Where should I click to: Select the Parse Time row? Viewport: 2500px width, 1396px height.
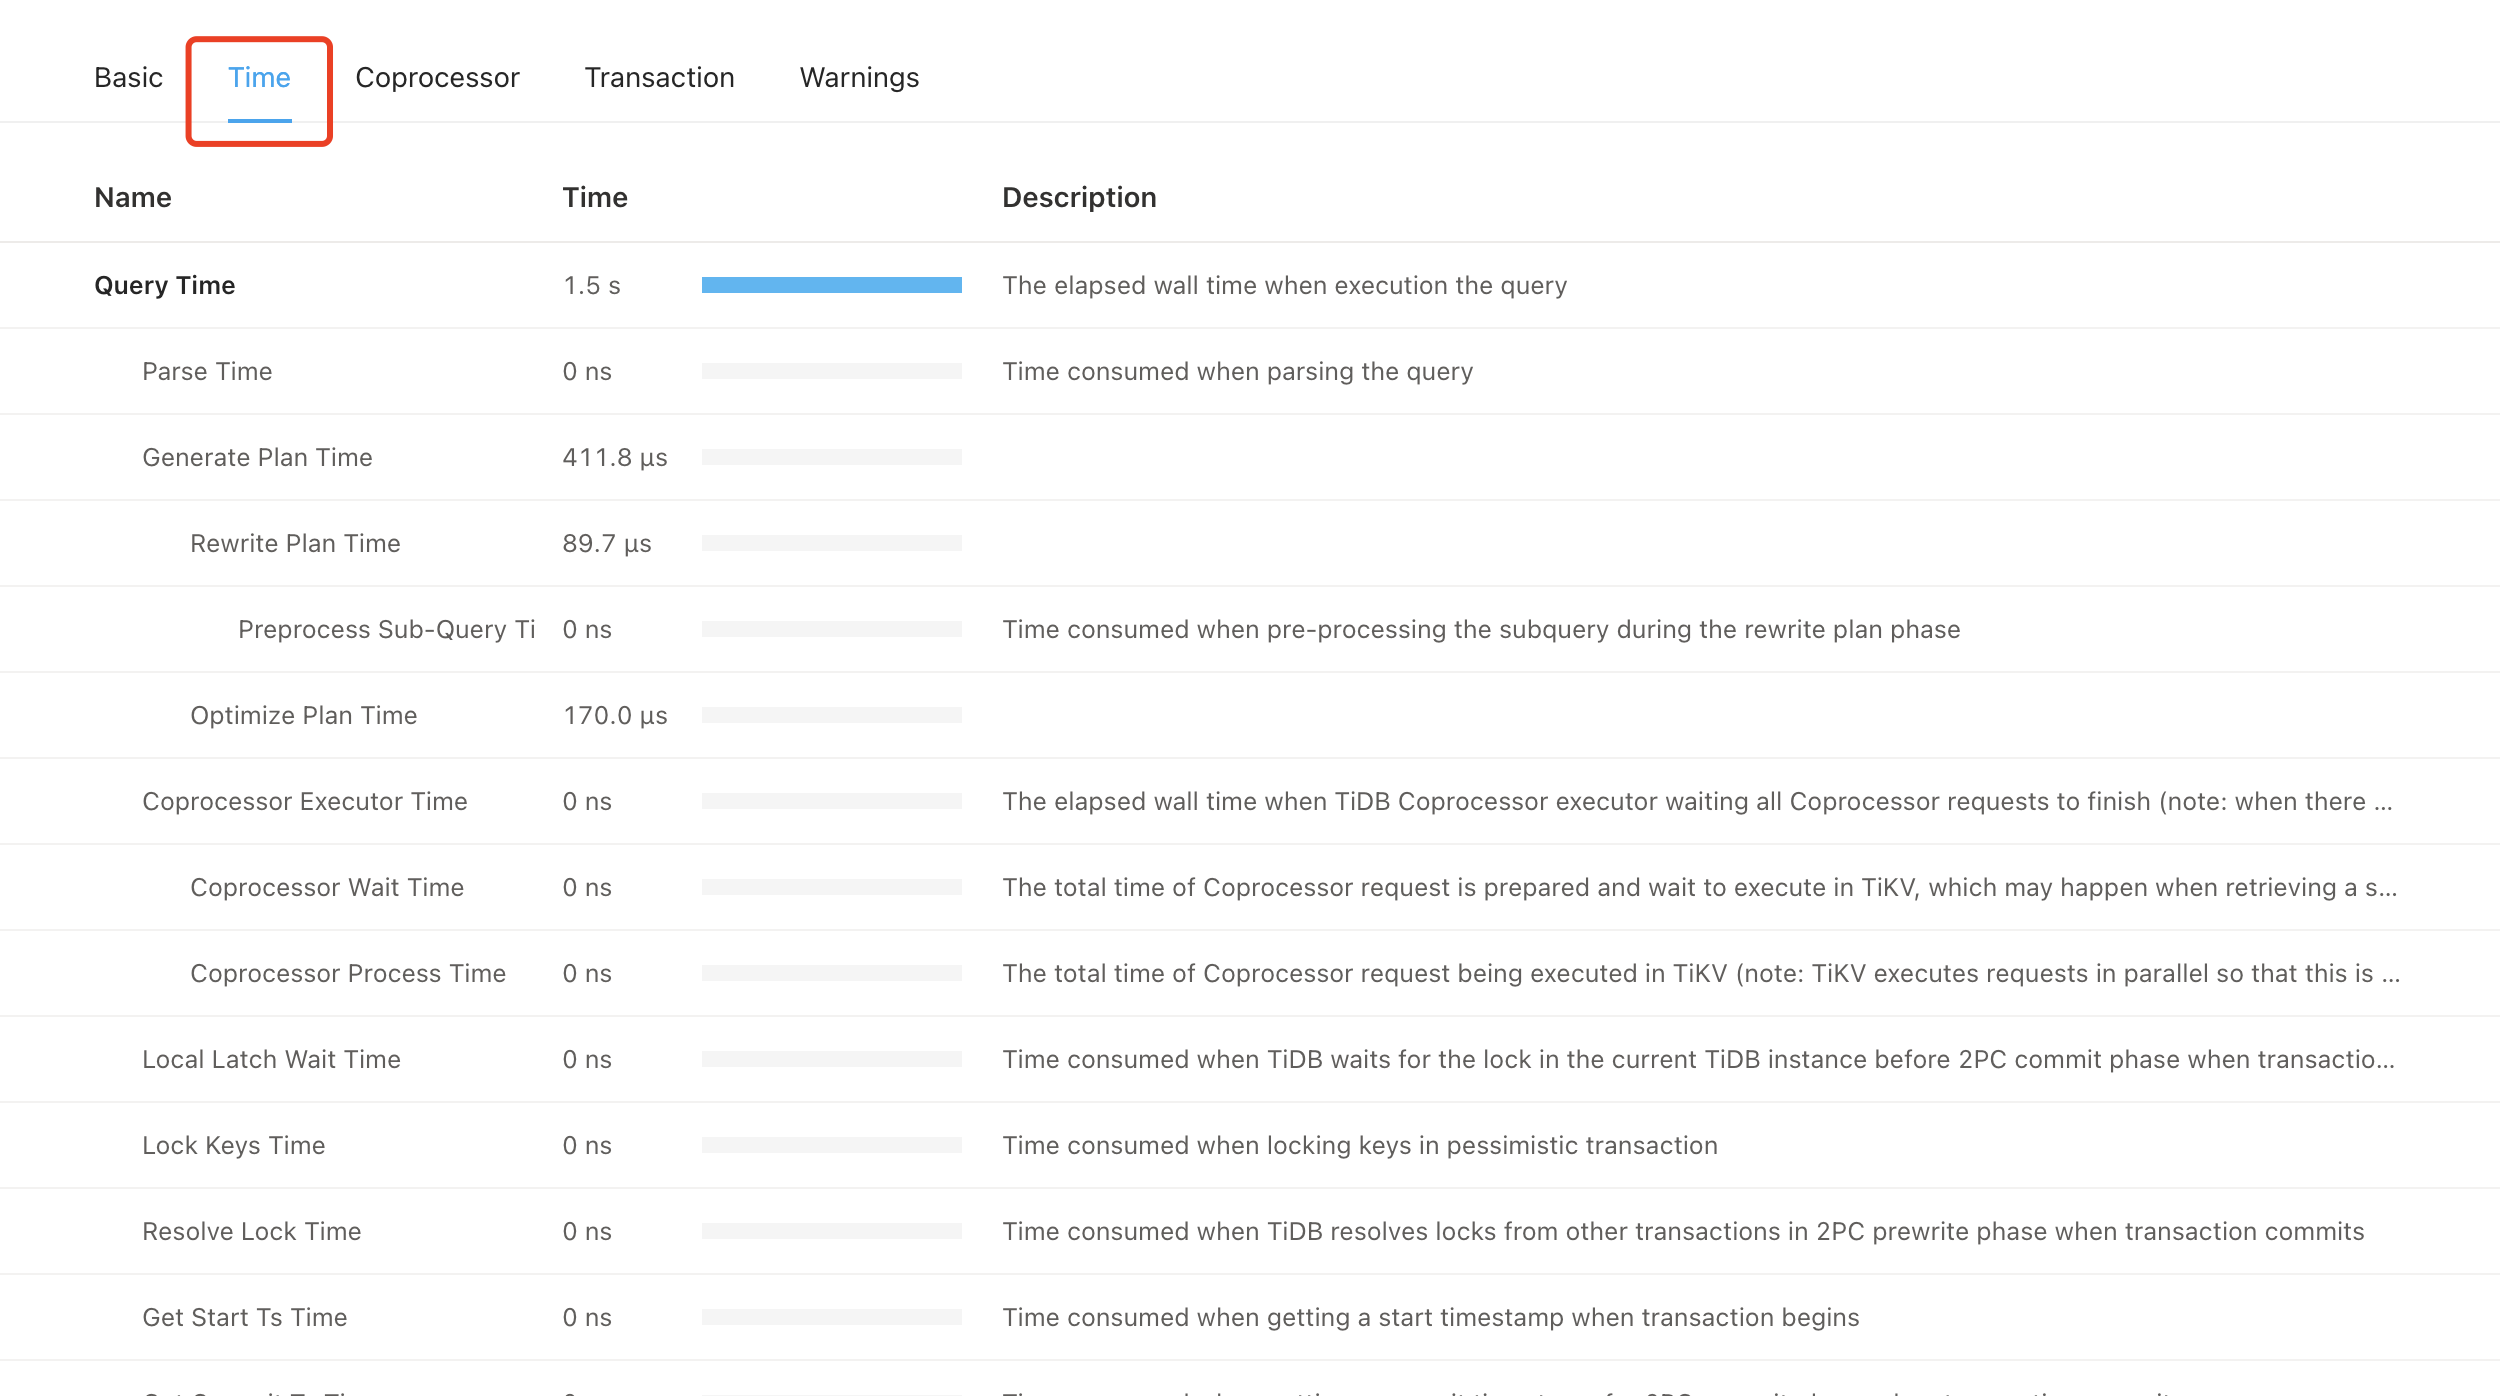click(207, 372)
